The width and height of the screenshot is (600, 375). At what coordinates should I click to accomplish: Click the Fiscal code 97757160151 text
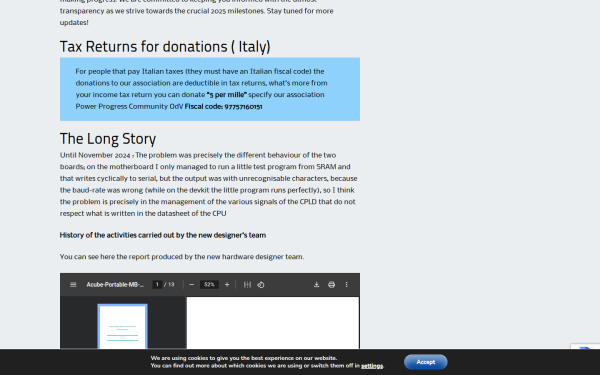(x=223, y=107)
